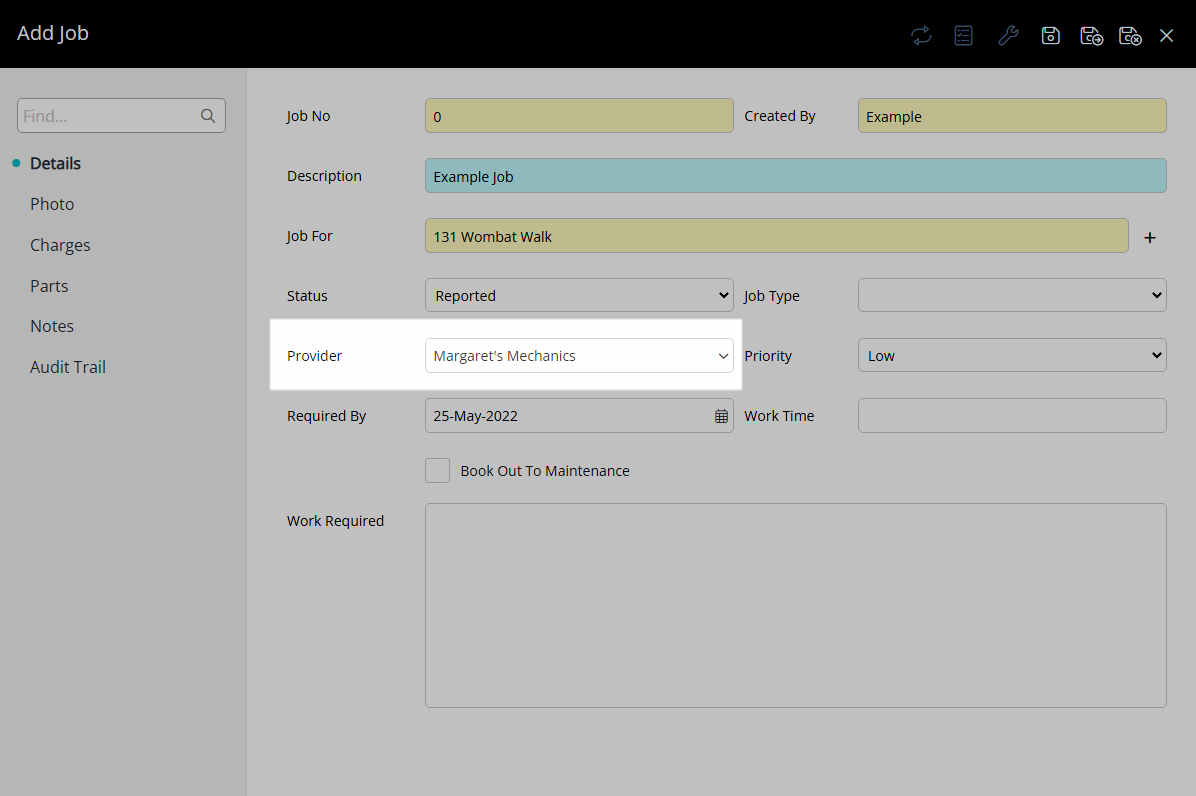1196x796 pixels.
Task: Click the Work Time input field
Action: point(1012,416)
